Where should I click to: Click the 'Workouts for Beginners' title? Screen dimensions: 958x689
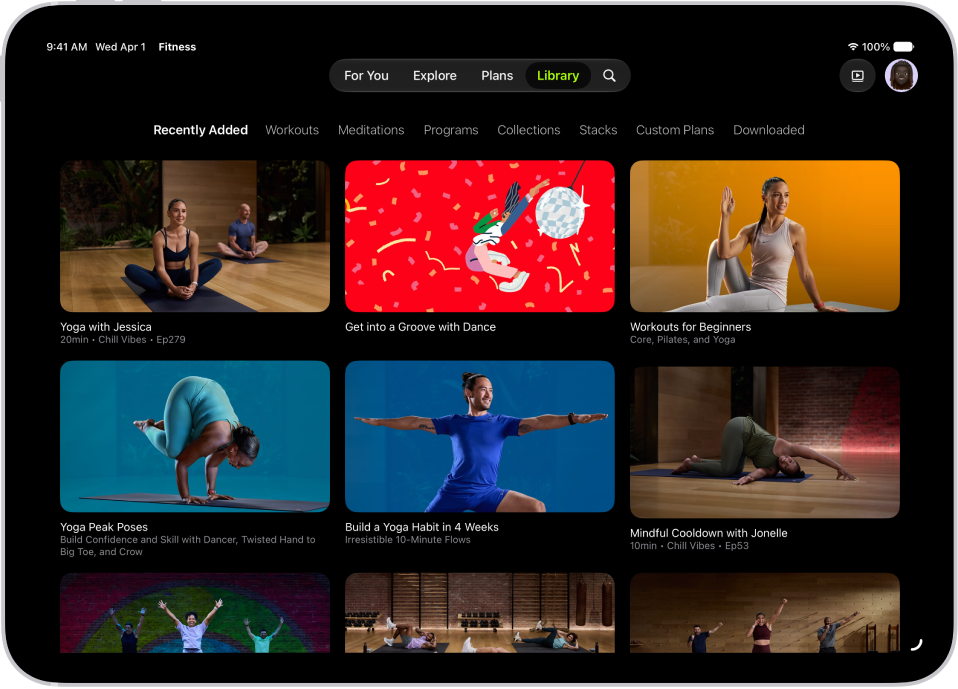pos(690,327)
